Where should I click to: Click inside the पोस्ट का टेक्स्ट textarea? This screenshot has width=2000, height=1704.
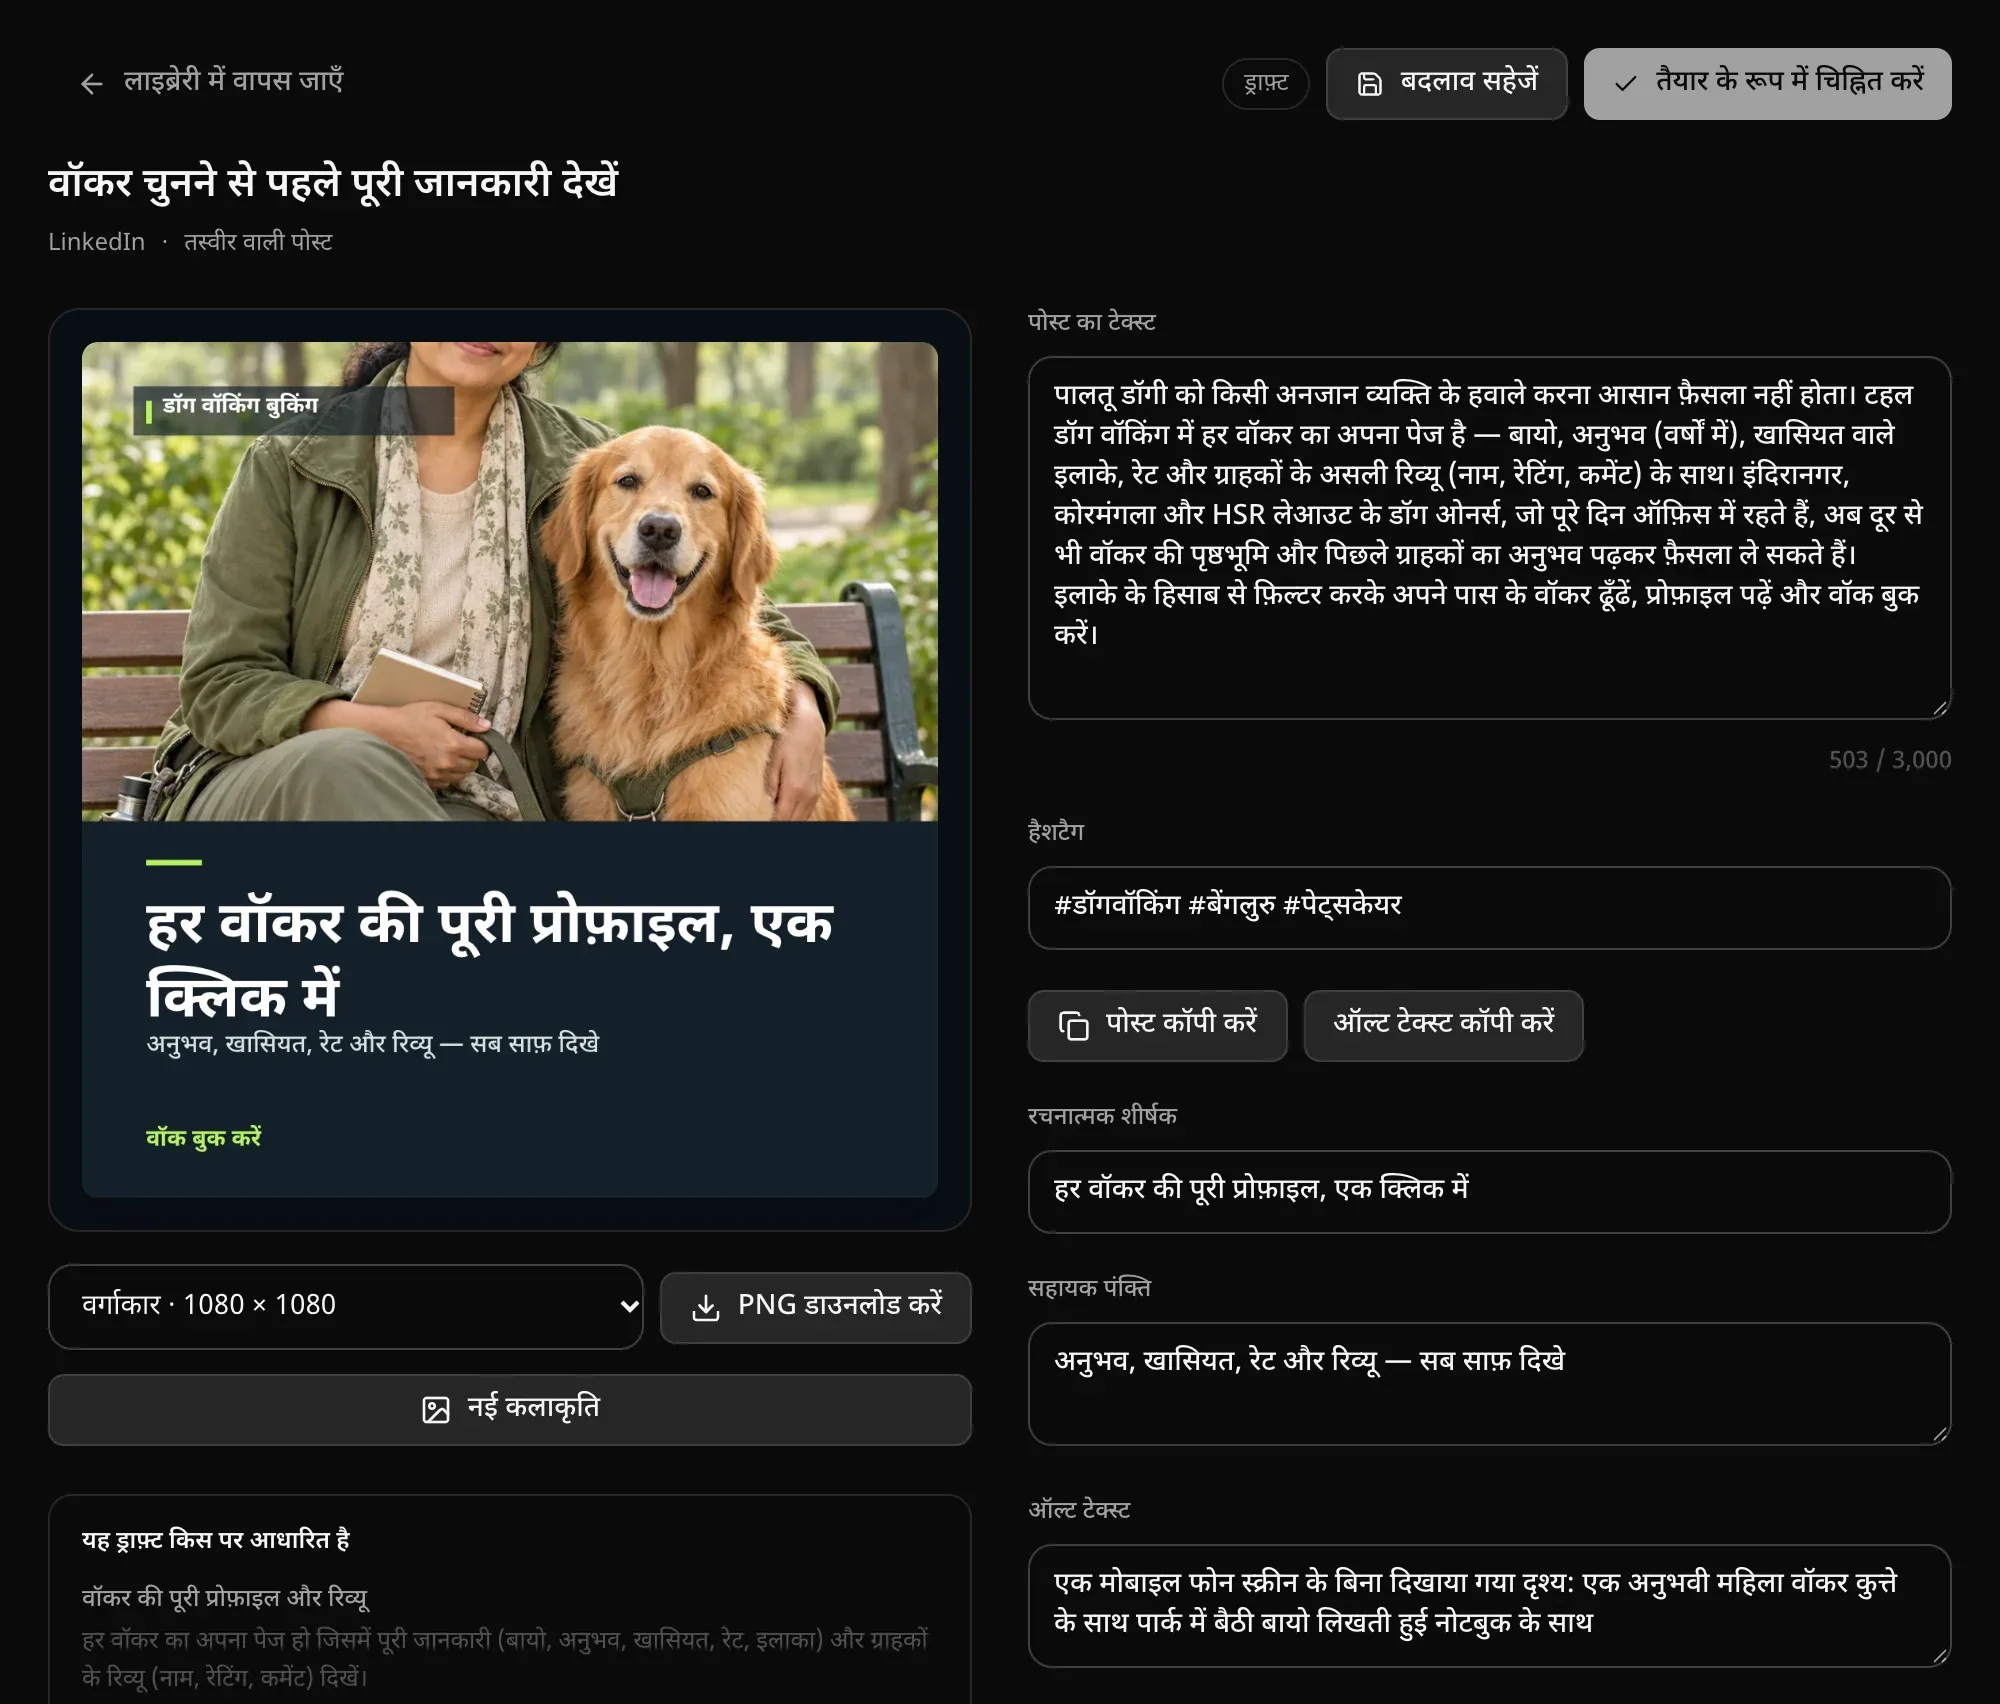point(1489,538)
